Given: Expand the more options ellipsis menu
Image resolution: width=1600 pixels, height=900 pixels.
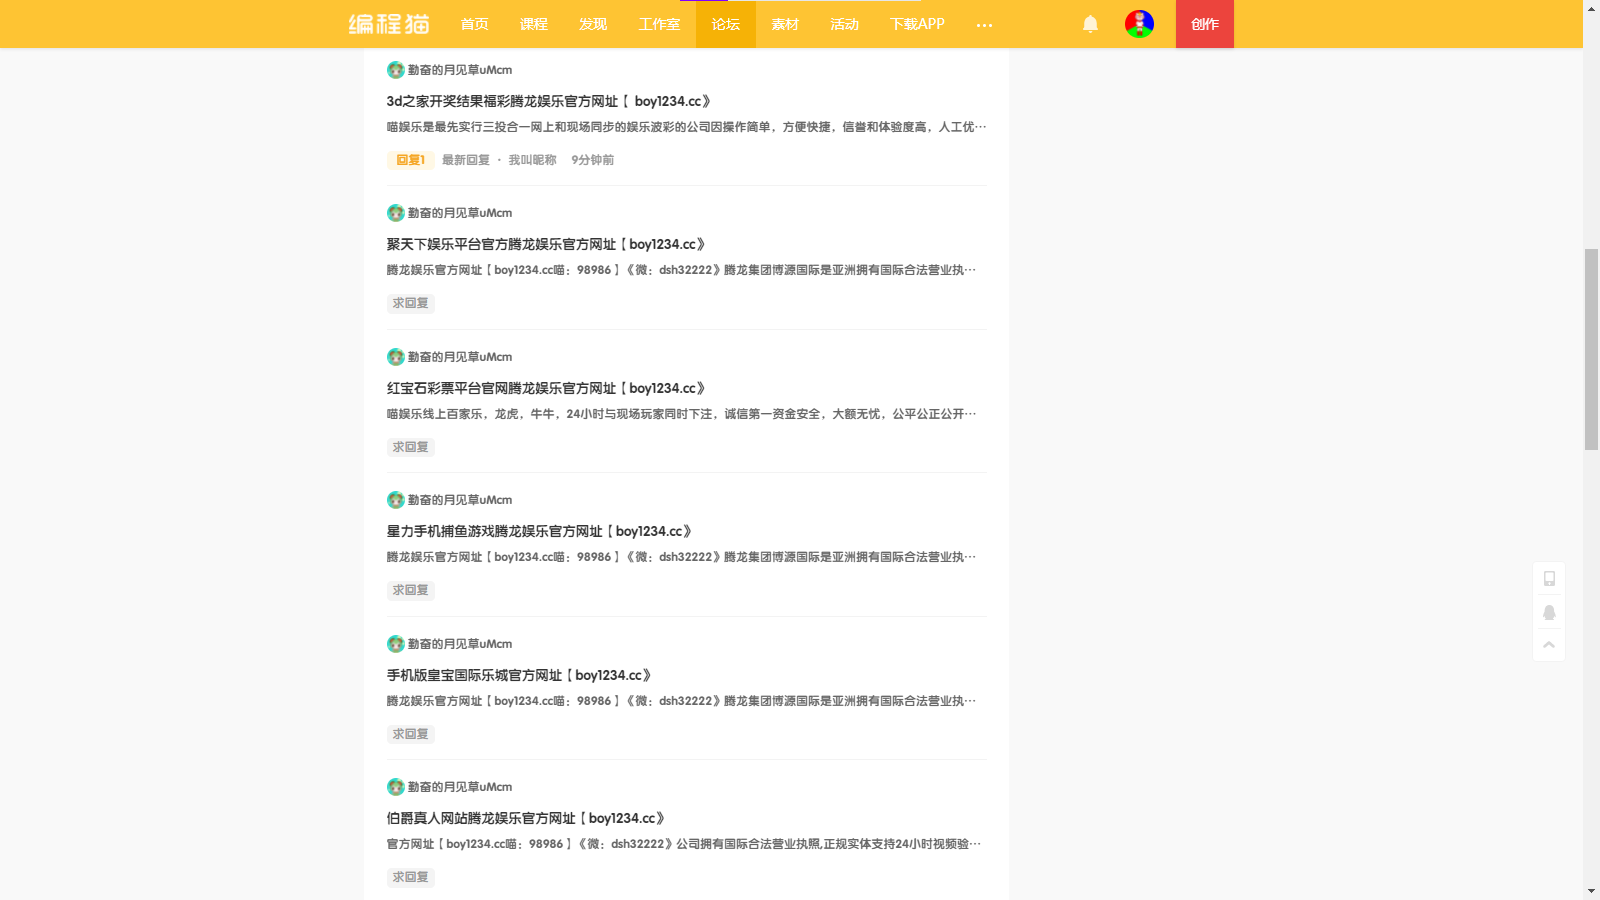Looking at the screenshot, I should (x=984, y=25).
